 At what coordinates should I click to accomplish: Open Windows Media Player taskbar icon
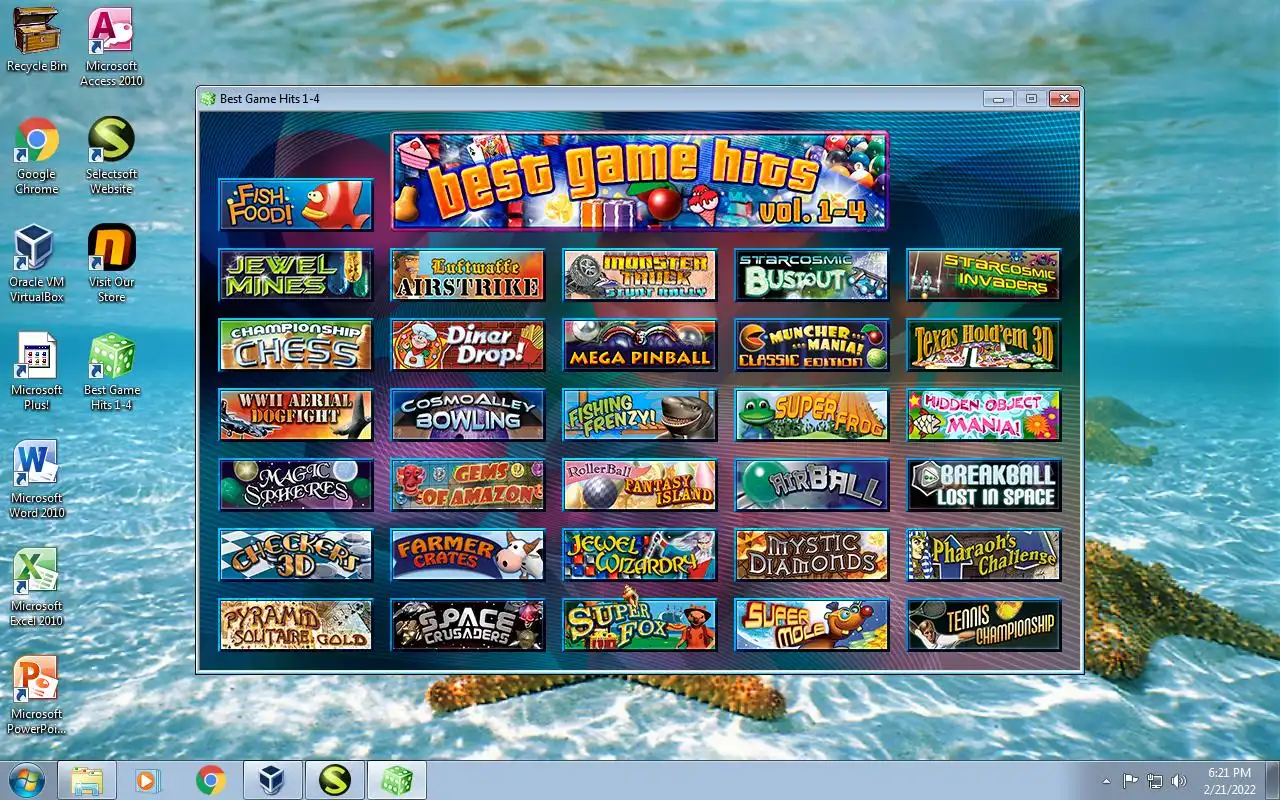148,780
